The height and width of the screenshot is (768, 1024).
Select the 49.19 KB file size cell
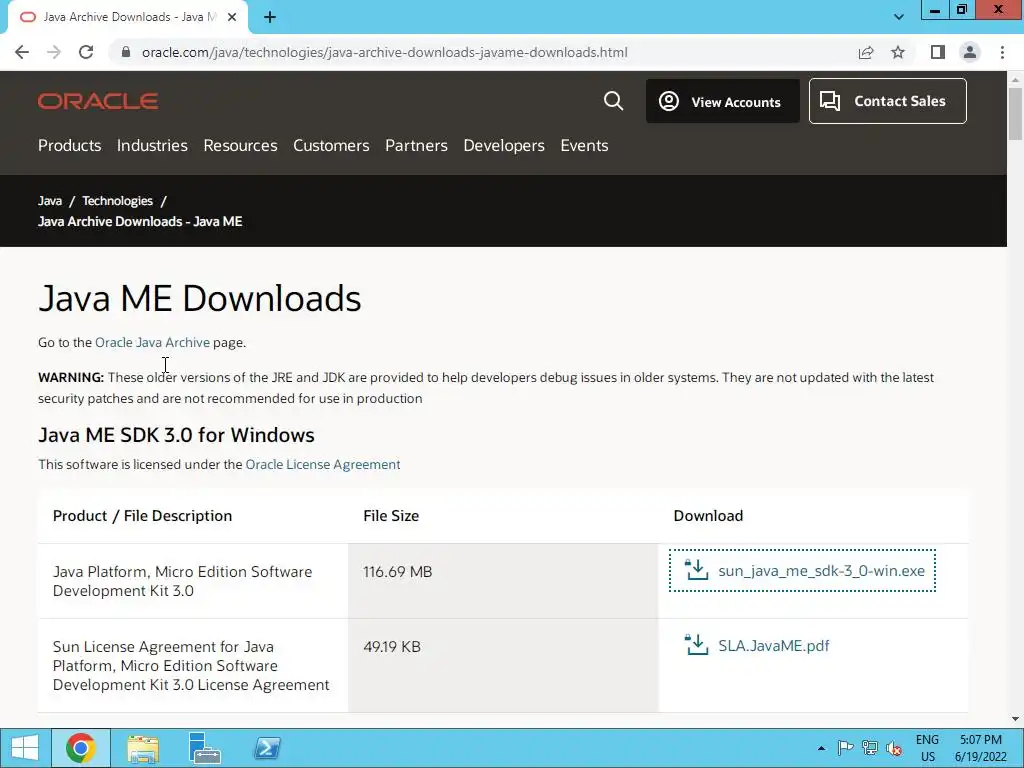[503, 665]
